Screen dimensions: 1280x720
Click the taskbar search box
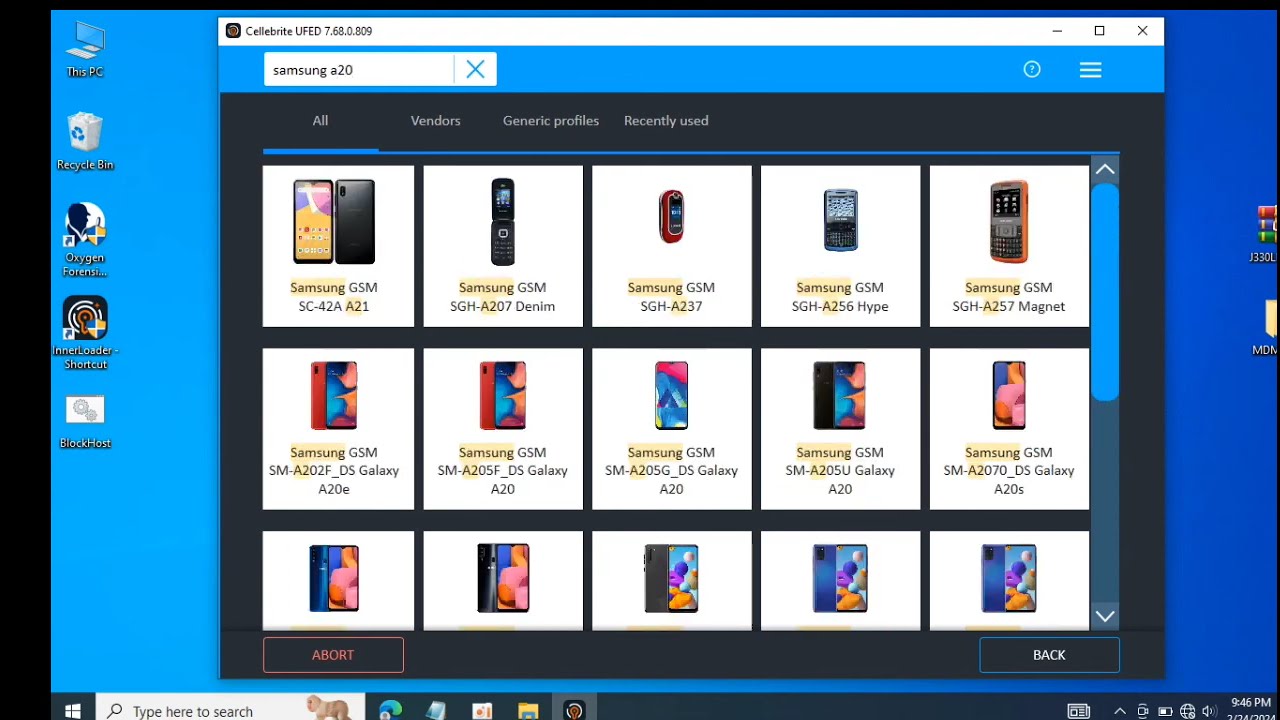click(x=230, y=710)
